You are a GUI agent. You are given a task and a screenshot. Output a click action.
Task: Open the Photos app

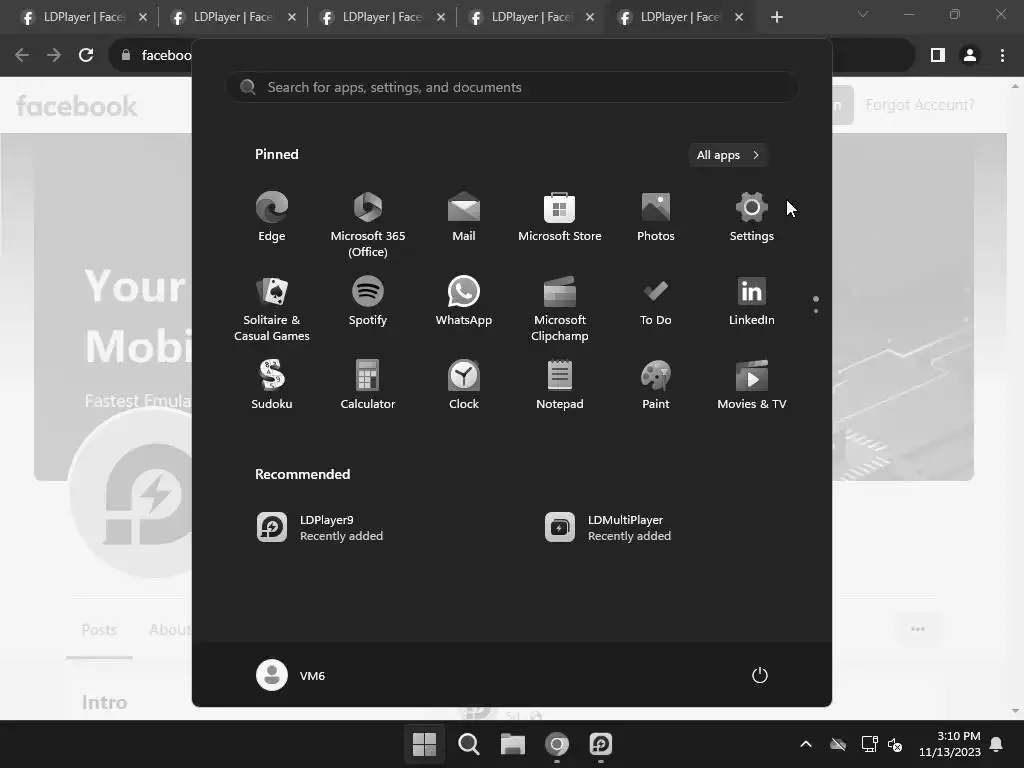coord(656,217)
